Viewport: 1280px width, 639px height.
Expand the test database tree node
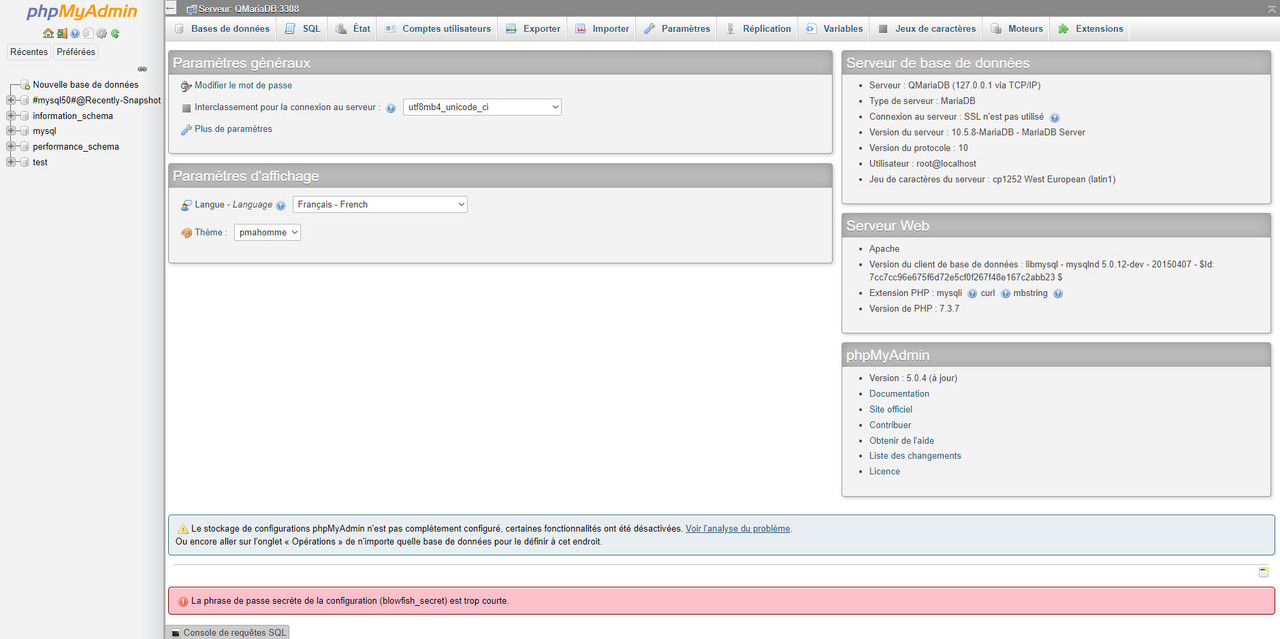pos(11,162)
